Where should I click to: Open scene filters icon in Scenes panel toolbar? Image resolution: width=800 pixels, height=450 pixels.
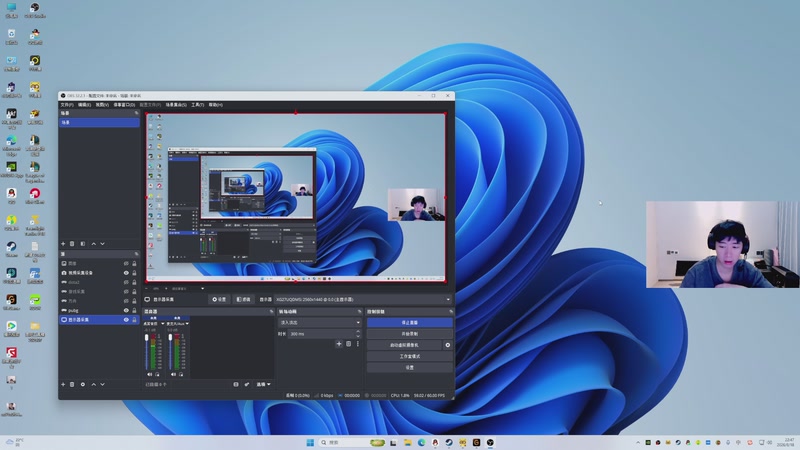[83, 244]
